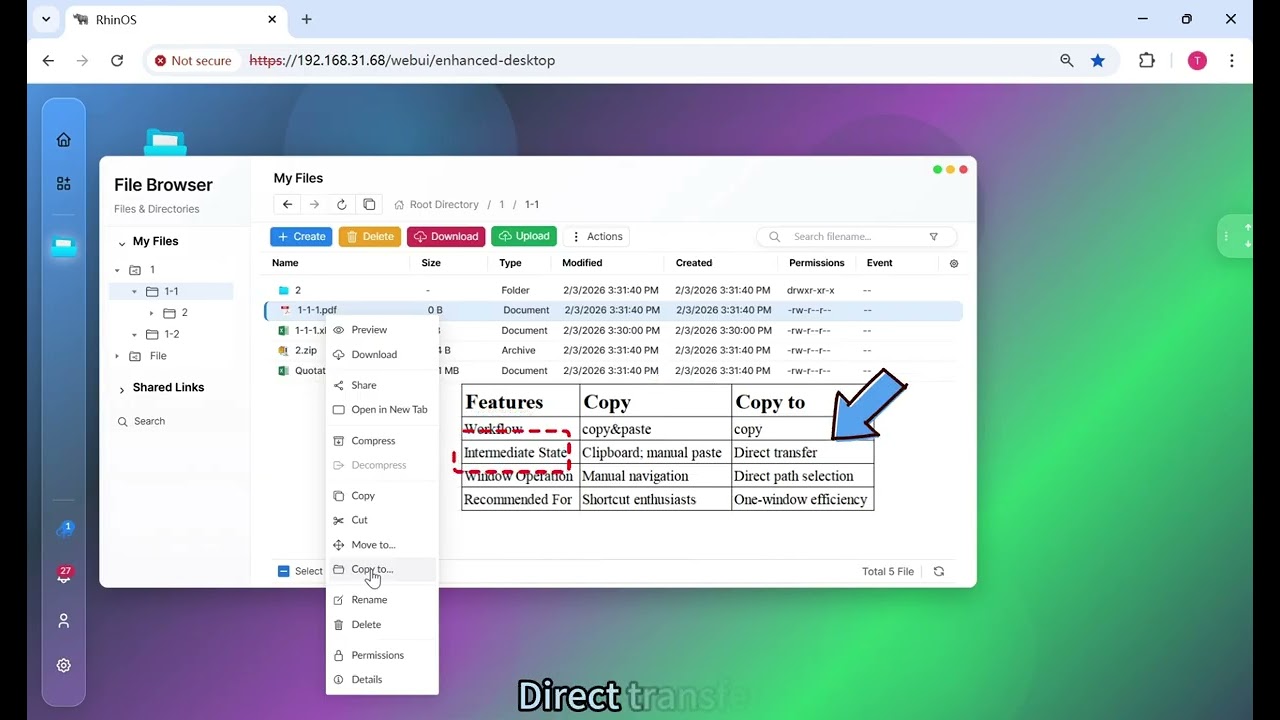Expand folder 2 in tree
Viewport: 1280px width, 720px height.
152,313
